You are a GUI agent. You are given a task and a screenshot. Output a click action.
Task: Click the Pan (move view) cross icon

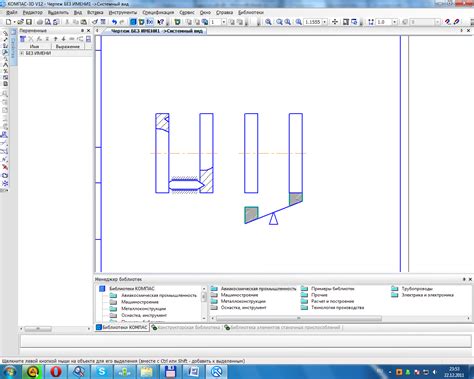[x=335, y=22]
